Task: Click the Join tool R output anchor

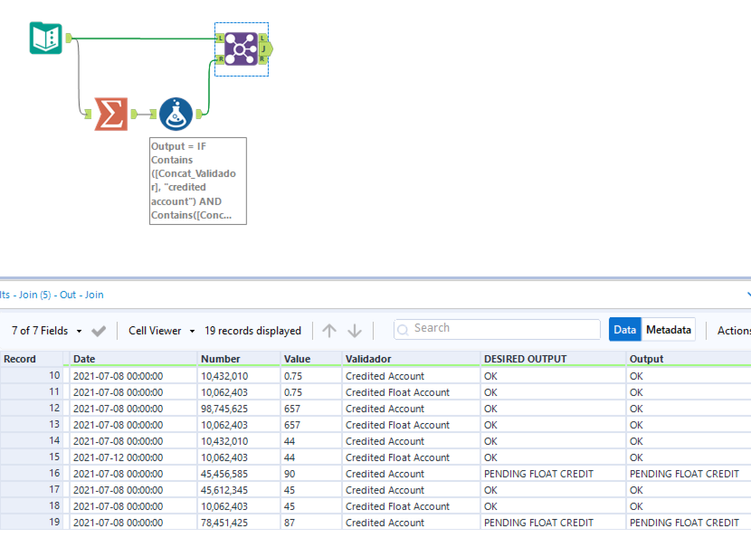Action: 262,59
